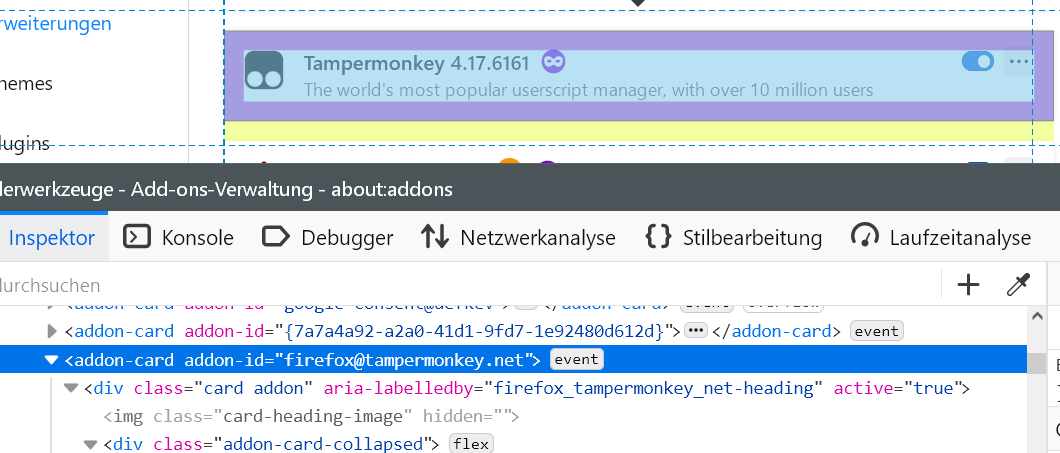Viewport: 1060px width, 453px height.
Task: Click the private browsing badge next to Tampermonkey
Action: click(553, 62)
